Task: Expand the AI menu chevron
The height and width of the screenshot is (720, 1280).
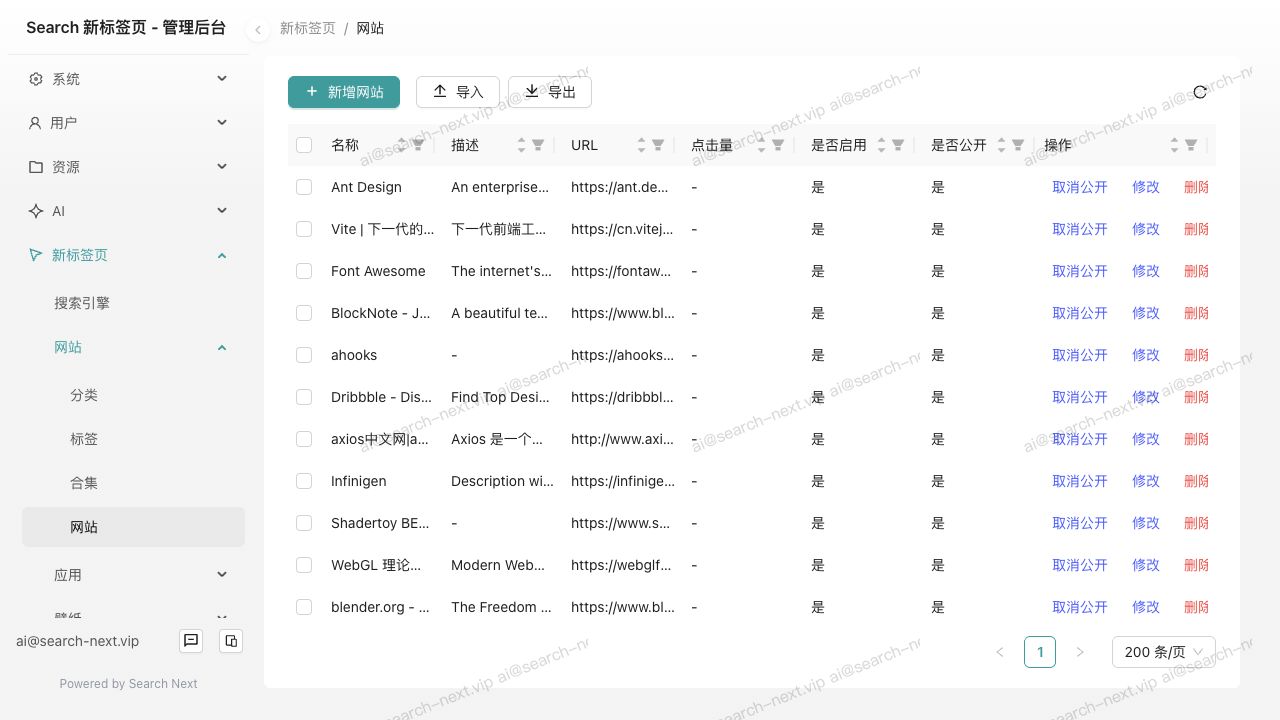Action: tap(222, 210)
